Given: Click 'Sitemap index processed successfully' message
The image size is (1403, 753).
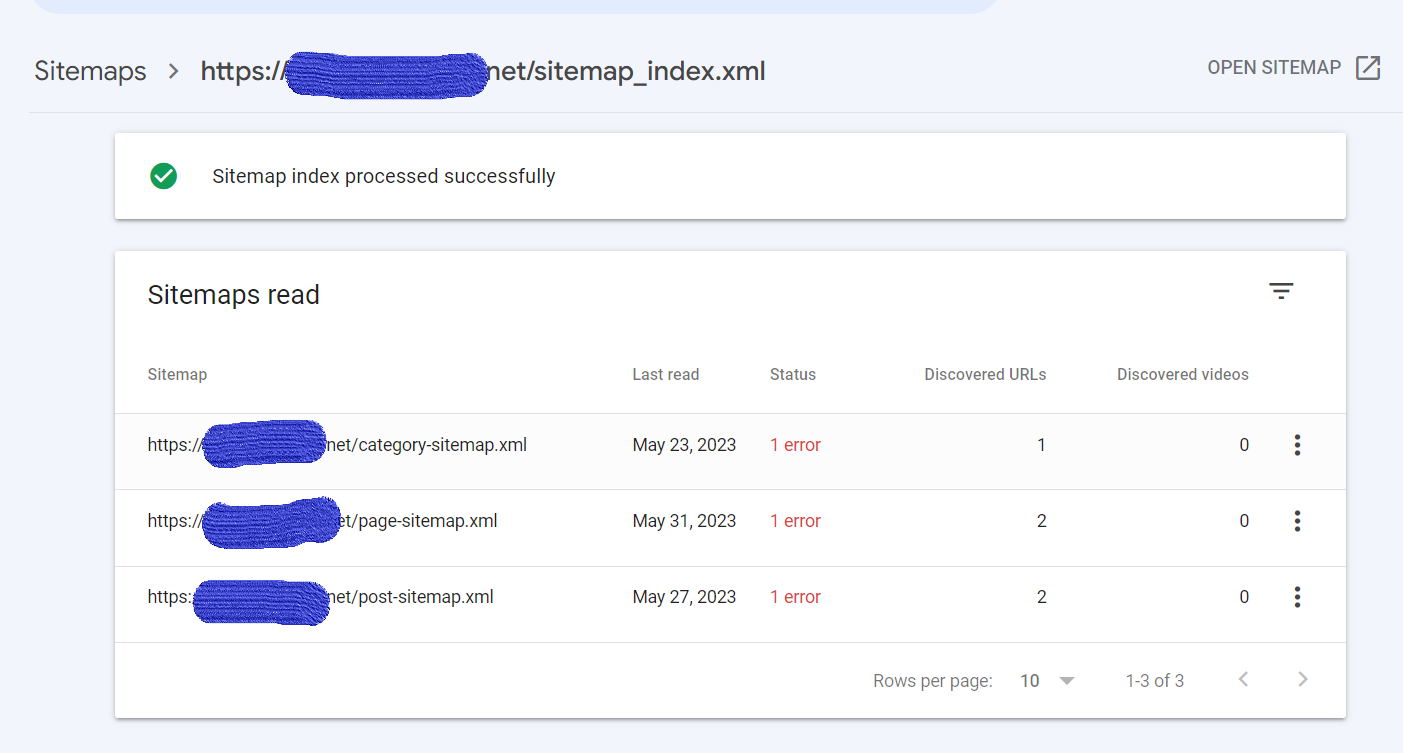Looking at the screenshot, I should tap(384, 176).
